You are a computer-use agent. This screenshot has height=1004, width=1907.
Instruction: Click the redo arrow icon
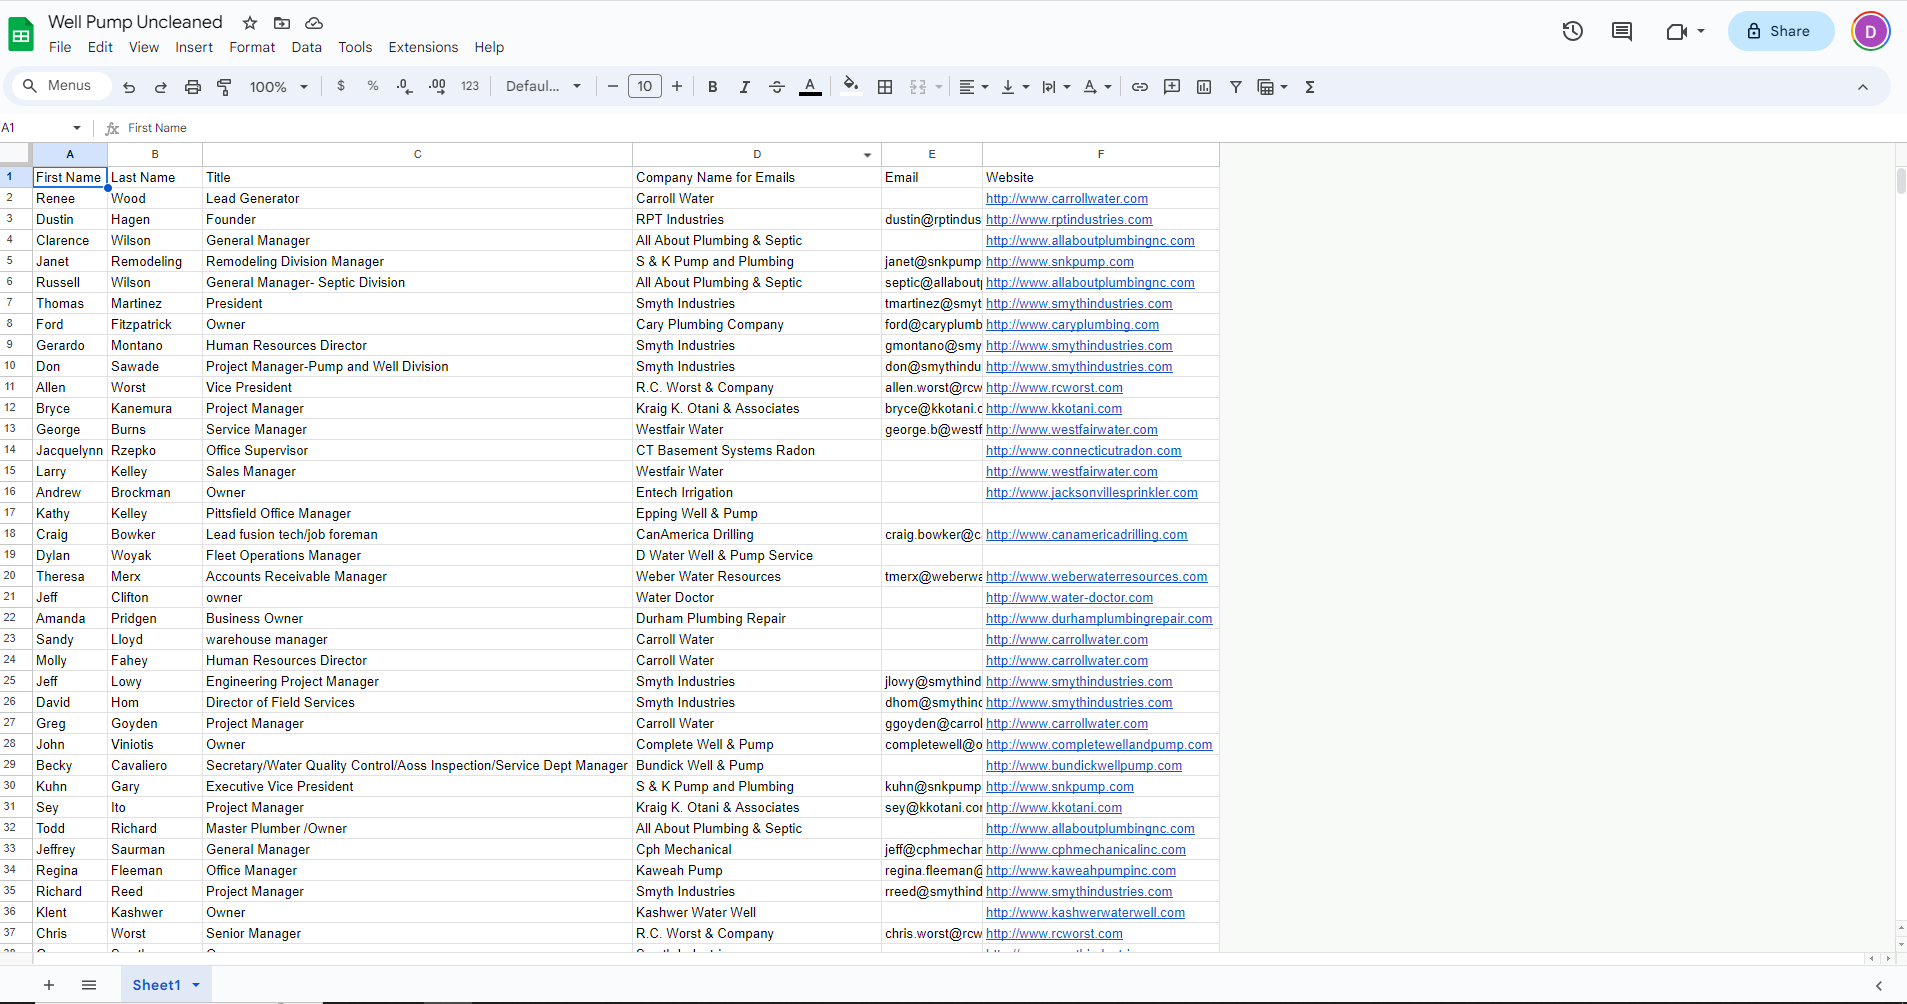161,87
